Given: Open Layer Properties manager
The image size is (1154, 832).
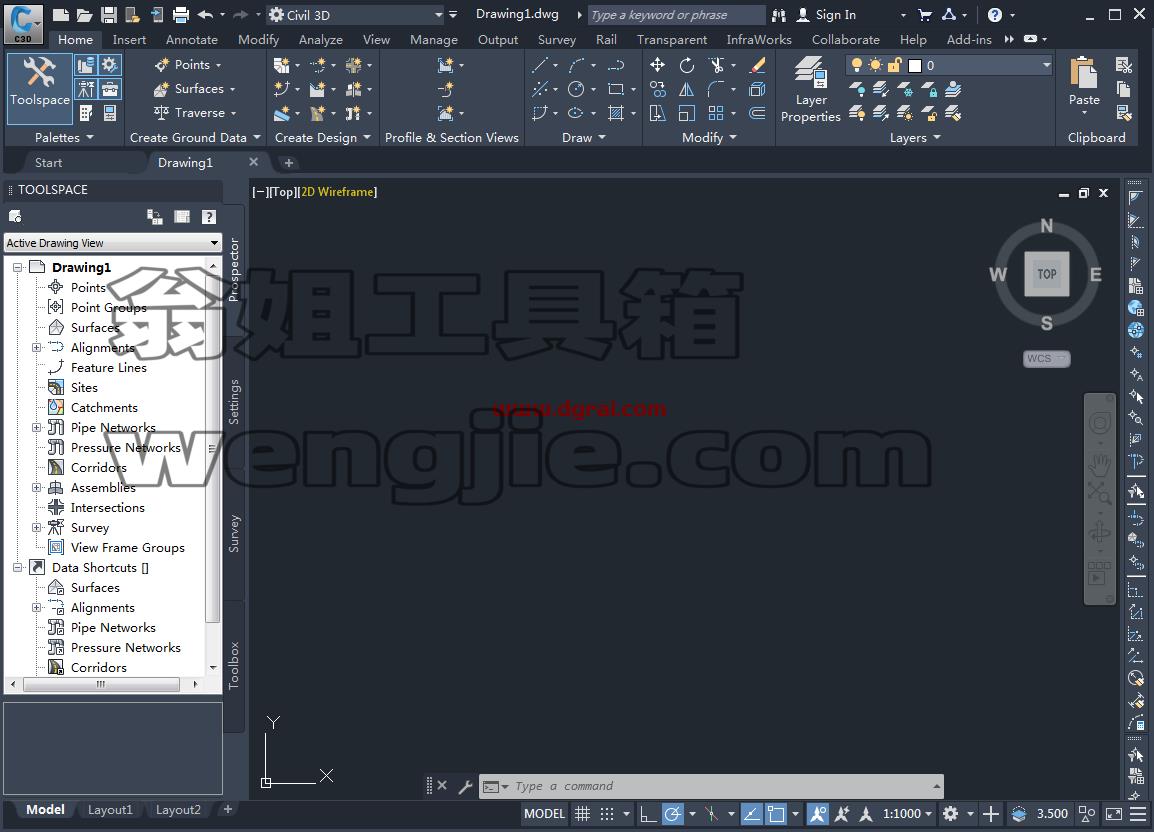Looking at the screenshot, I should [810, 89].
